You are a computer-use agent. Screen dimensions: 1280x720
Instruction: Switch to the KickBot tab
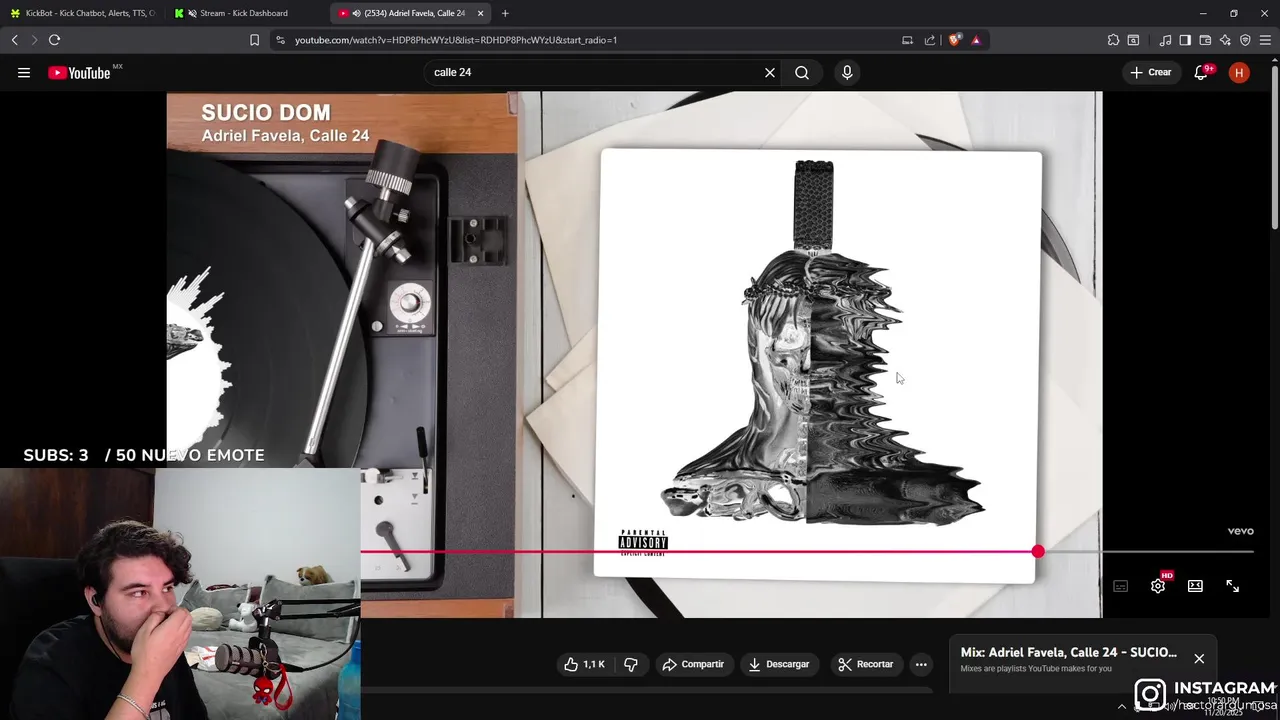pos(83,13)
